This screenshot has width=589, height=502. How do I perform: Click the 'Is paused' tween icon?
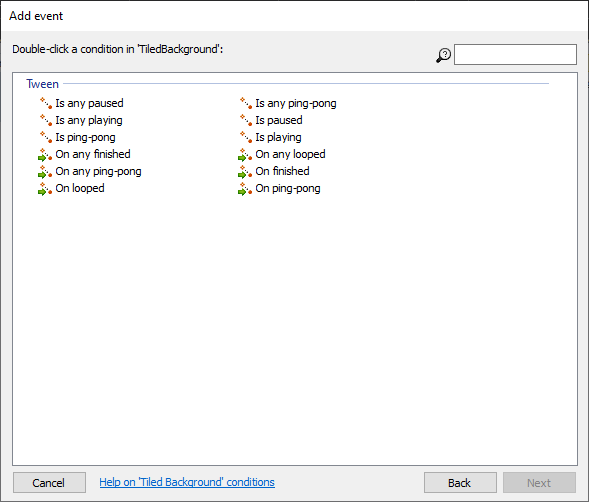(246, 120)
